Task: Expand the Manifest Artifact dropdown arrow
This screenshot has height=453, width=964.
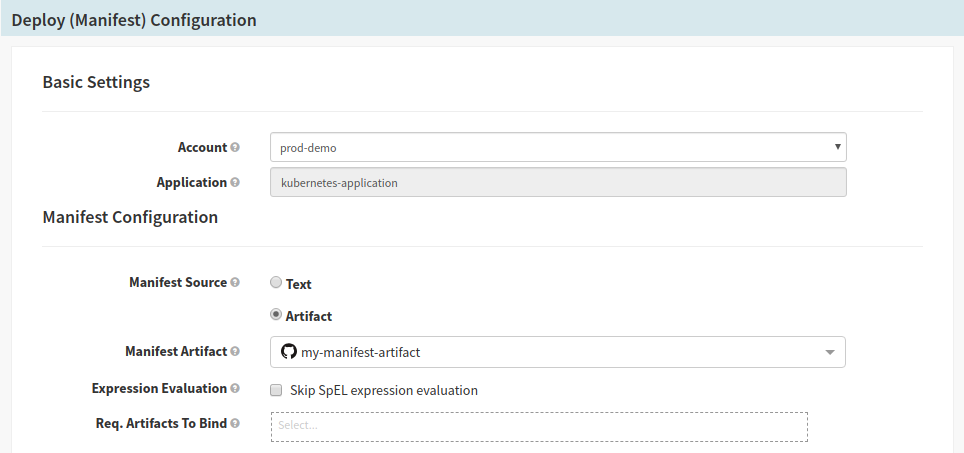Action: tap(829, 352)
